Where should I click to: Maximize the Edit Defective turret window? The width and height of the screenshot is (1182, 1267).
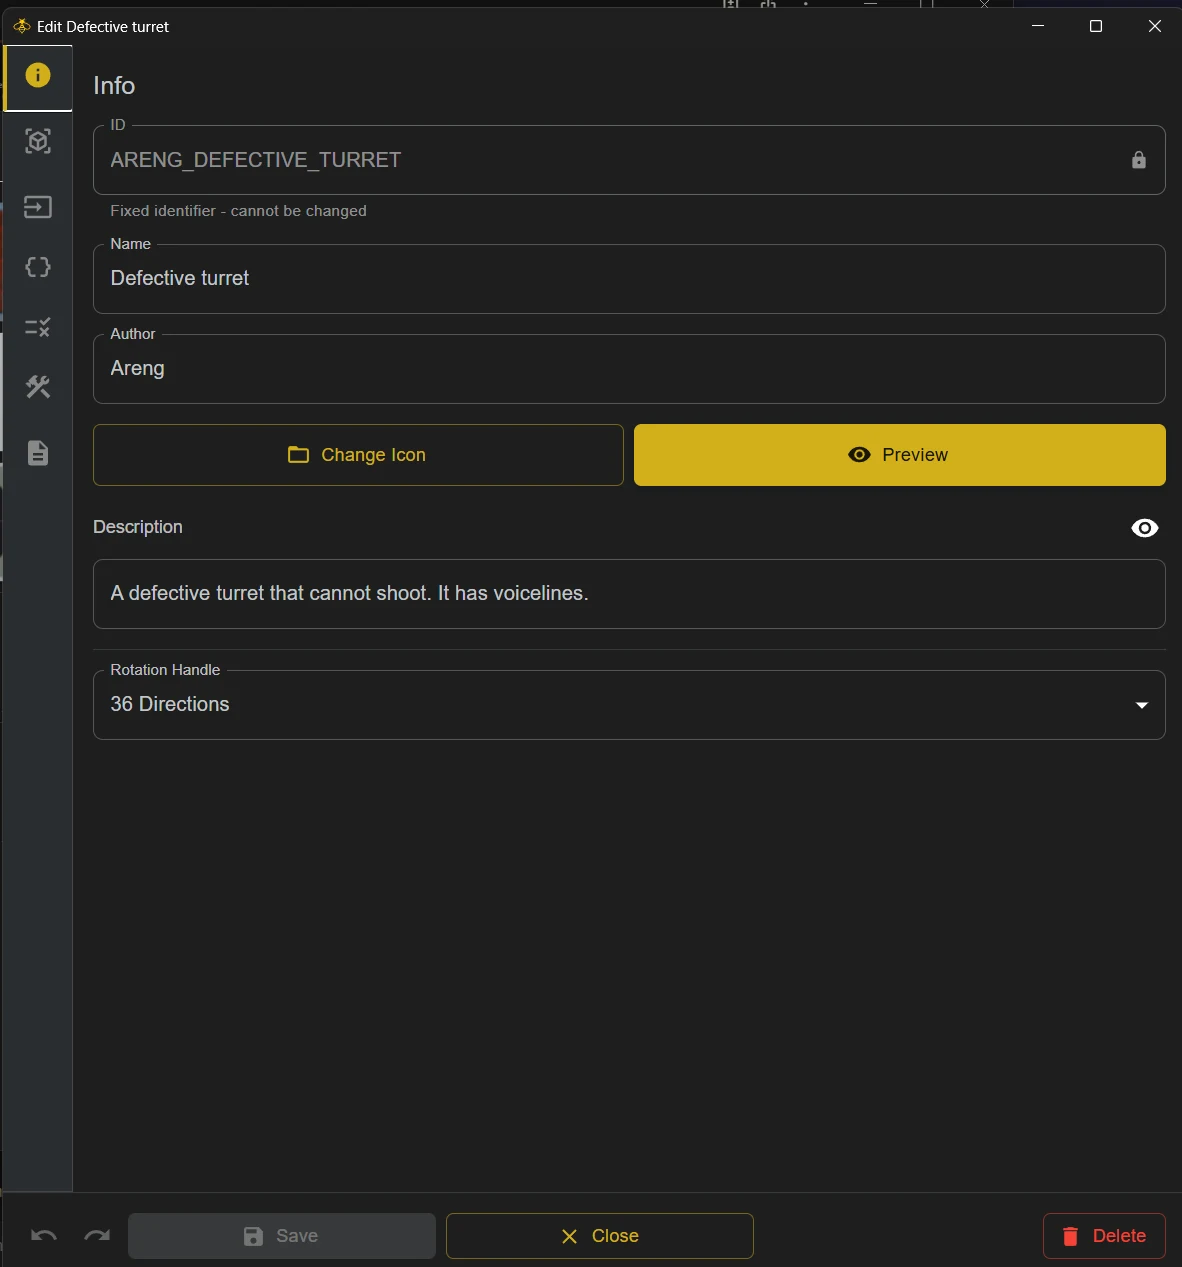pos(1096,26)
